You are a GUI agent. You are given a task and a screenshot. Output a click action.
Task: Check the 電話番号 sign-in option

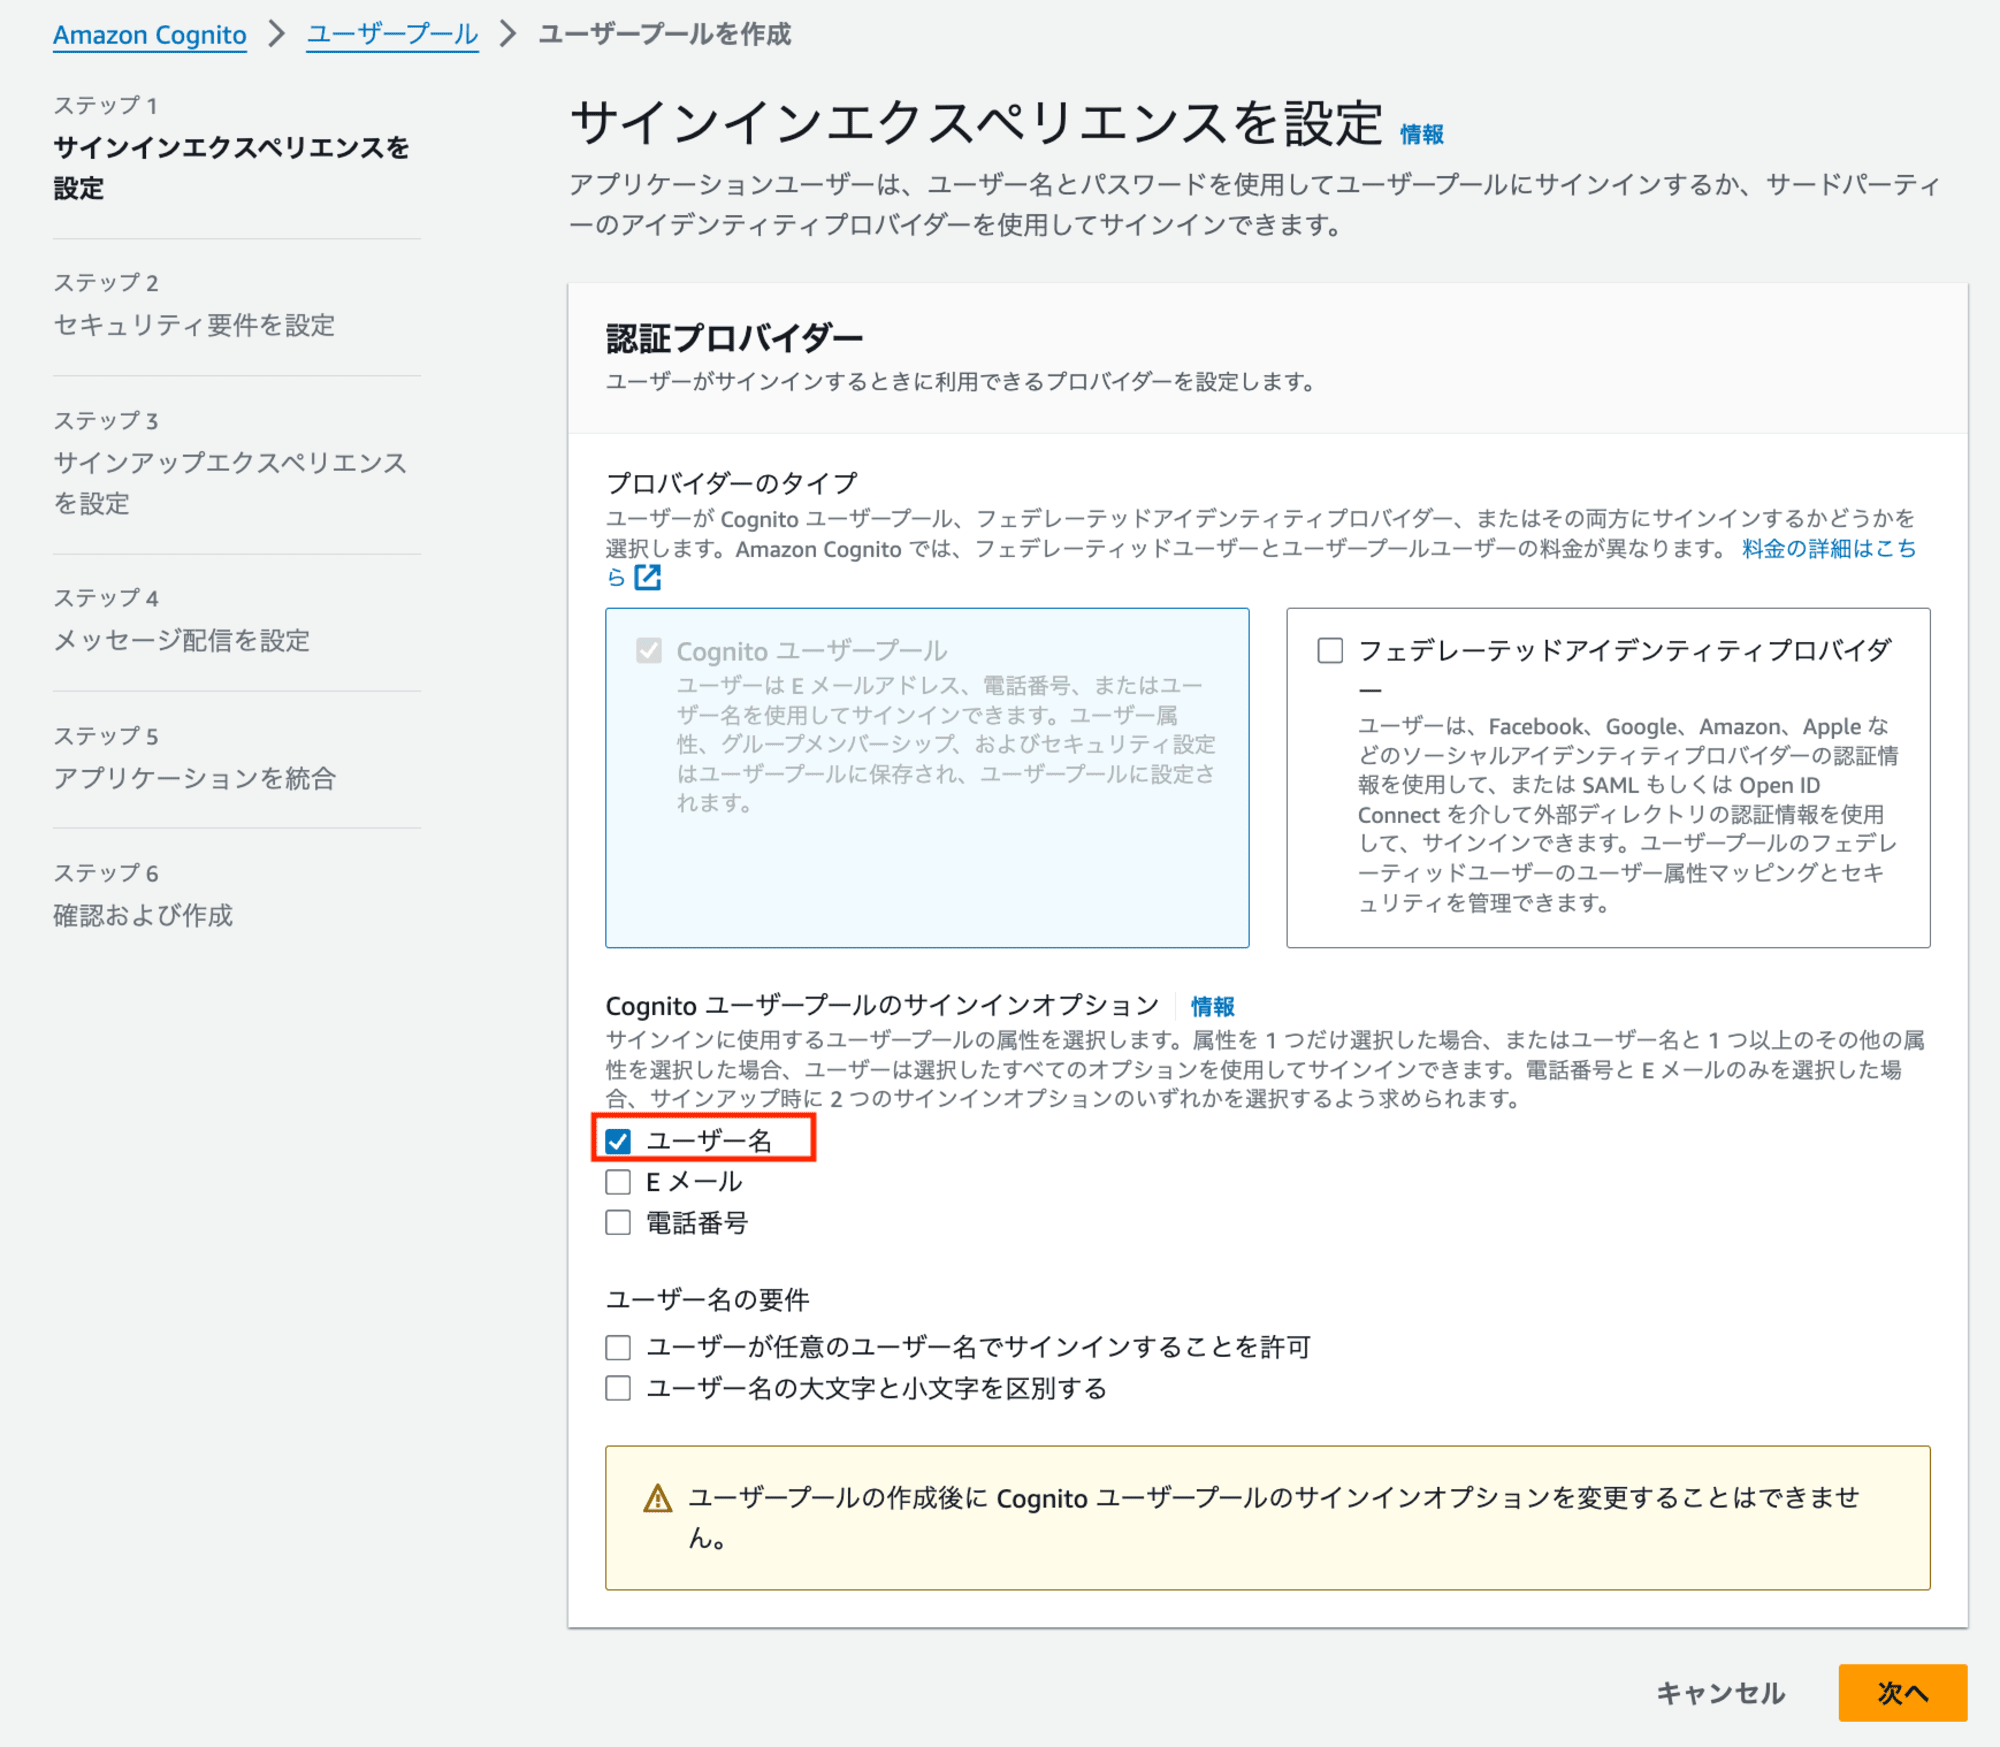coord(618,1222)
